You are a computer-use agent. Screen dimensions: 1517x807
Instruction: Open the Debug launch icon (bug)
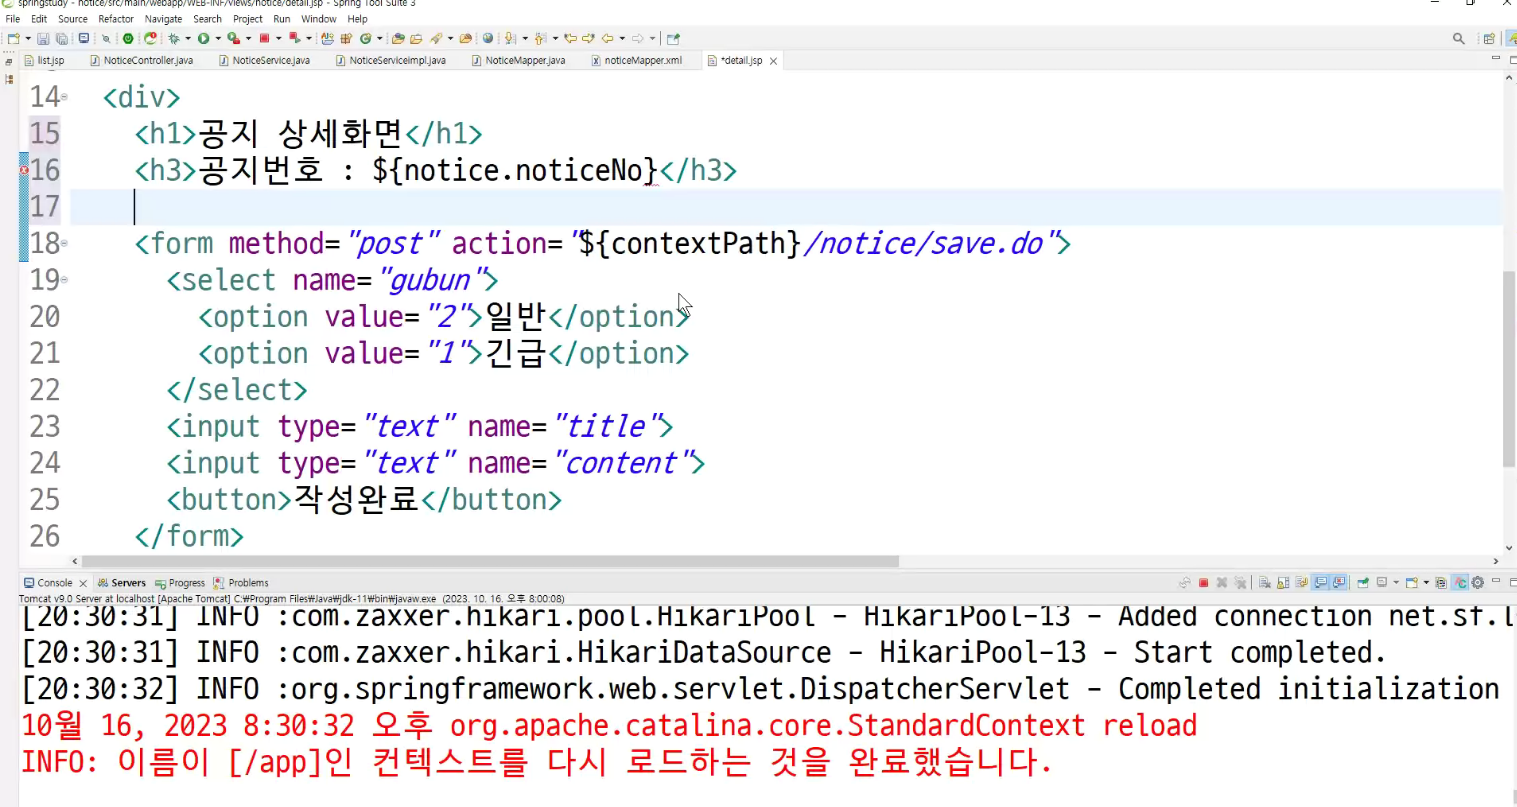[173, 39]
